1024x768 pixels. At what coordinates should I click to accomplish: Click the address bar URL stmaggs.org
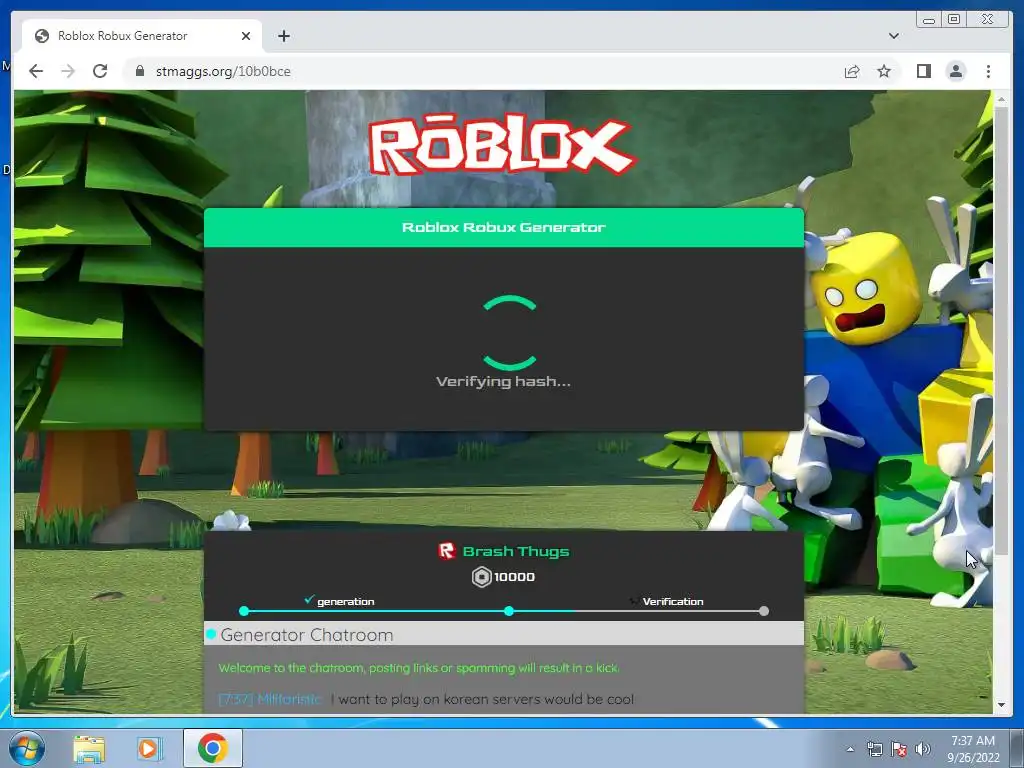click(223, 71)
